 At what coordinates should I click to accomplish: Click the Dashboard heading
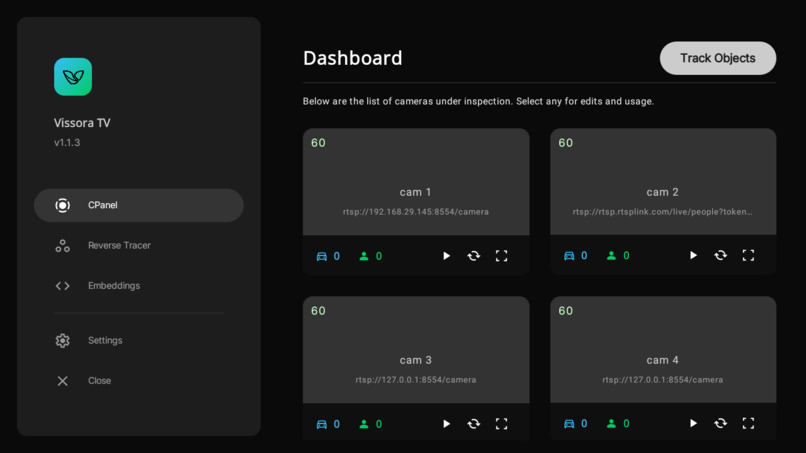click(353, 58)
